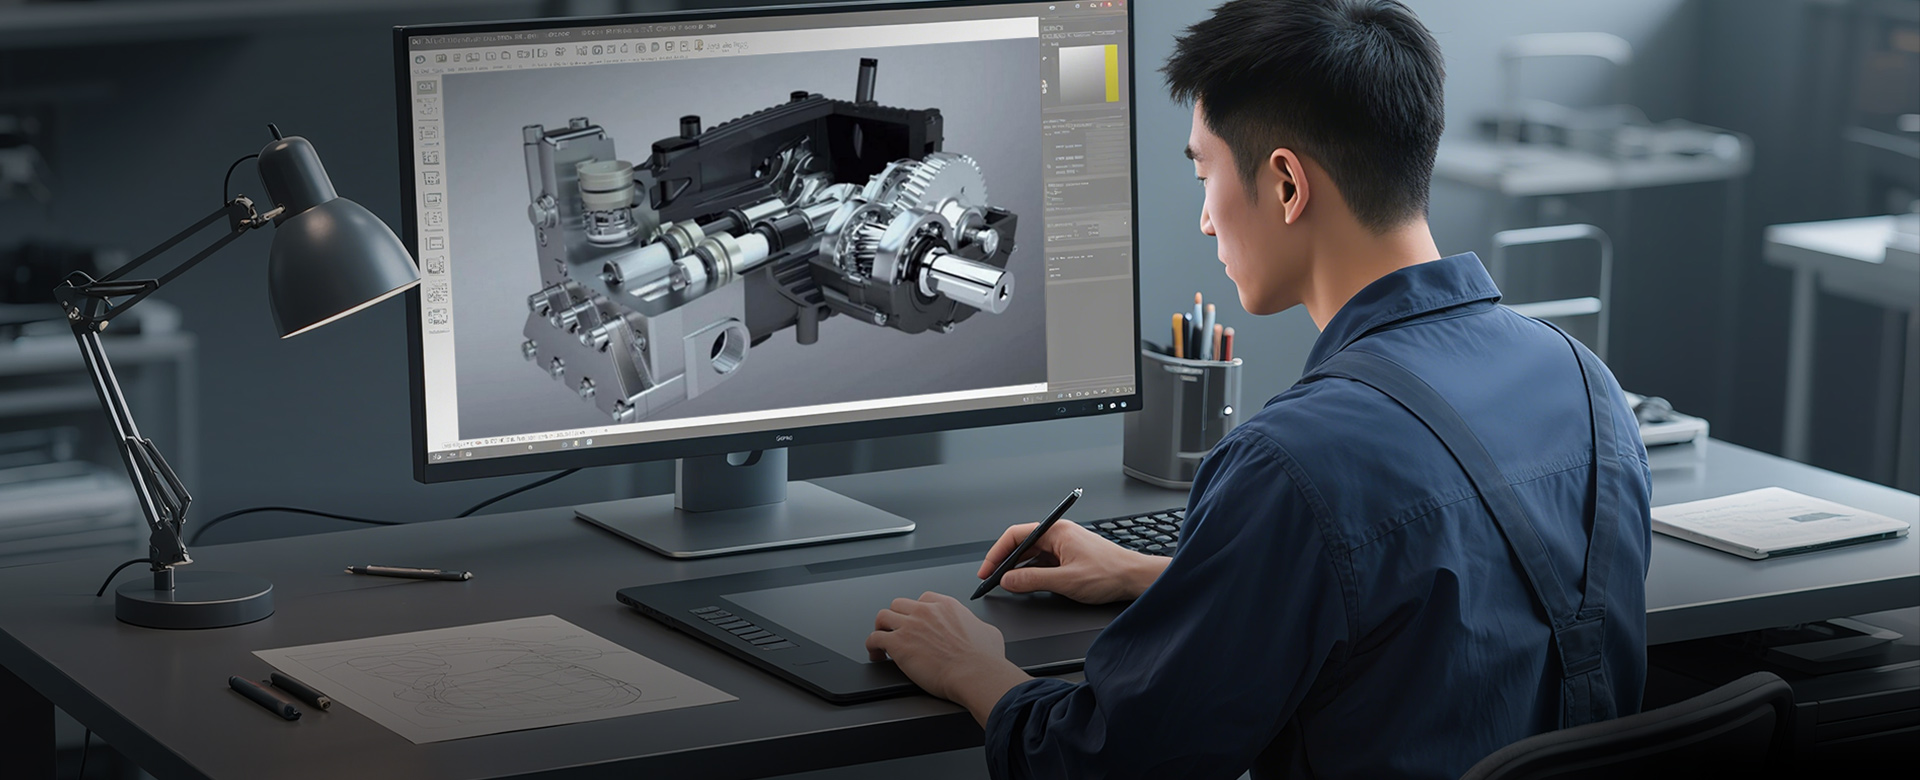Click the gray gradient swatch in right panel
The height and width of the screenshot is (780, 1920).
tap(1080, 73)
